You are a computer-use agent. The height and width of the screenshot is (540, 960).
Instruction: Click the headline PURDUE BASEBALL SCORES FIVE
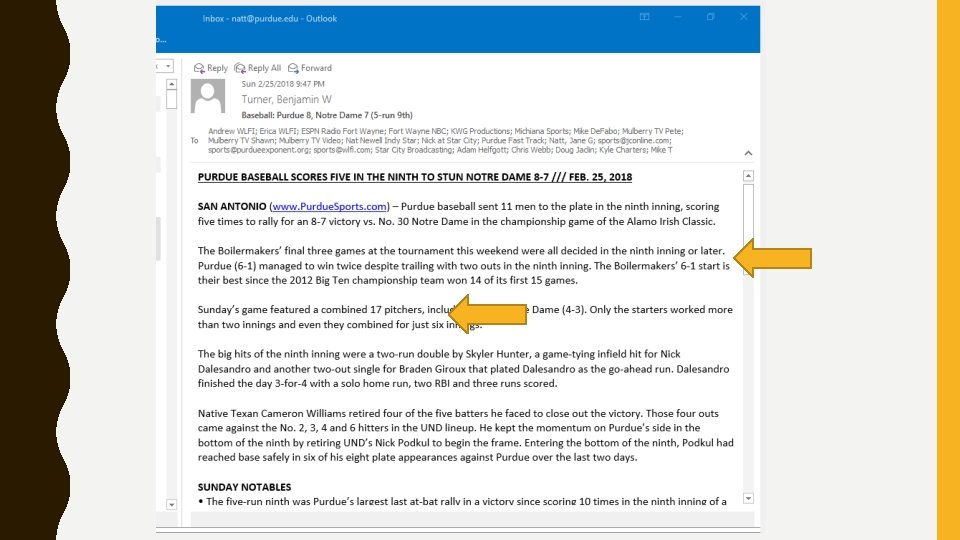pos(414,177)
